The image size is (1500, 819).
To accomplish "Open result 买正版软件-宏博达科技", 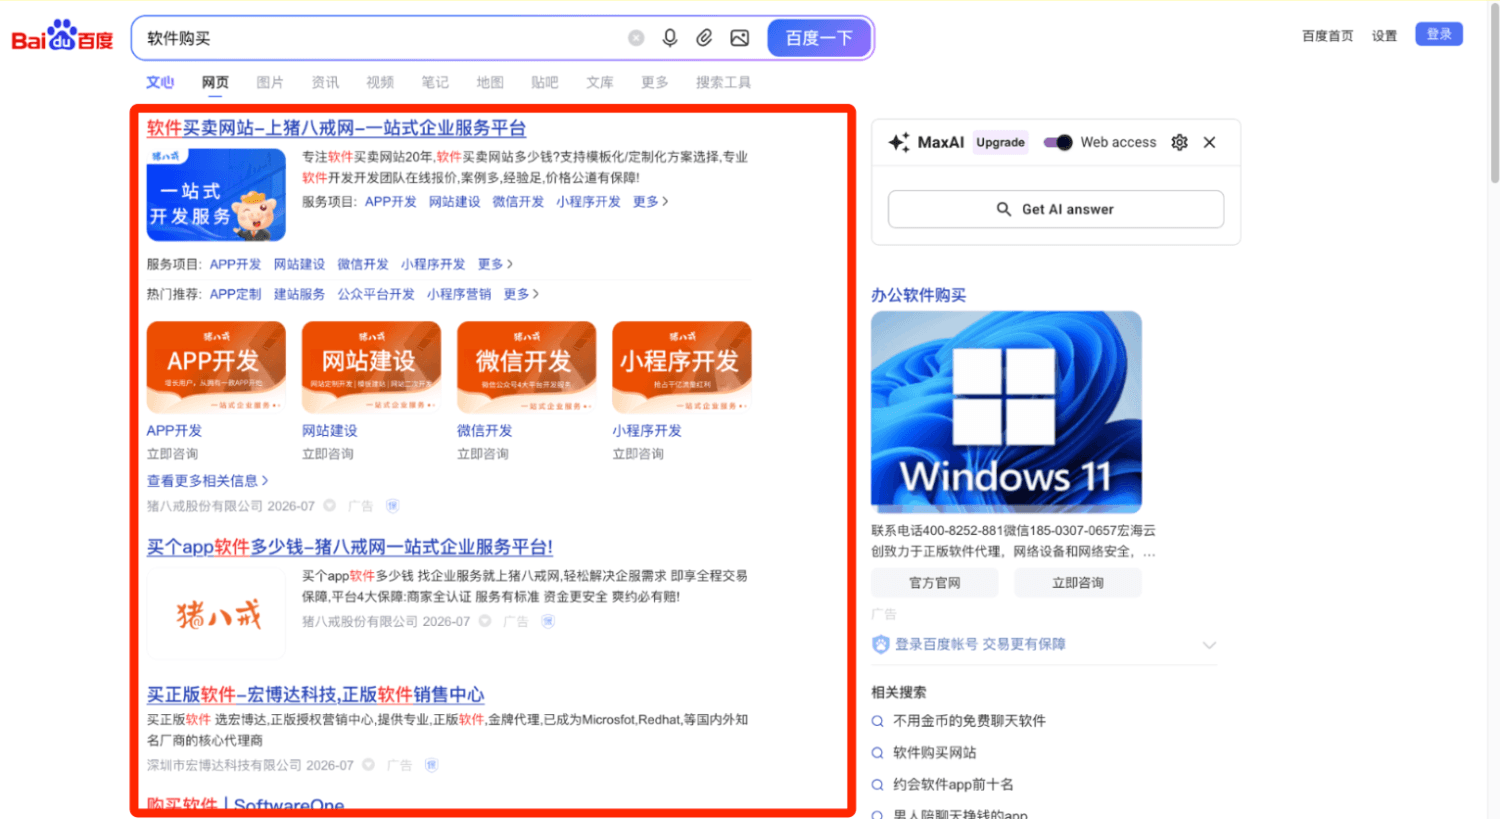I will tap(316, 695).
